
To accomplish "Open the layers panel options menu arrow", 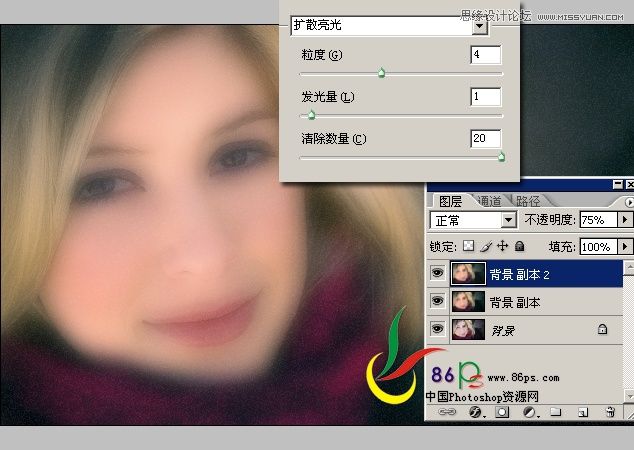I will point(629,201).
